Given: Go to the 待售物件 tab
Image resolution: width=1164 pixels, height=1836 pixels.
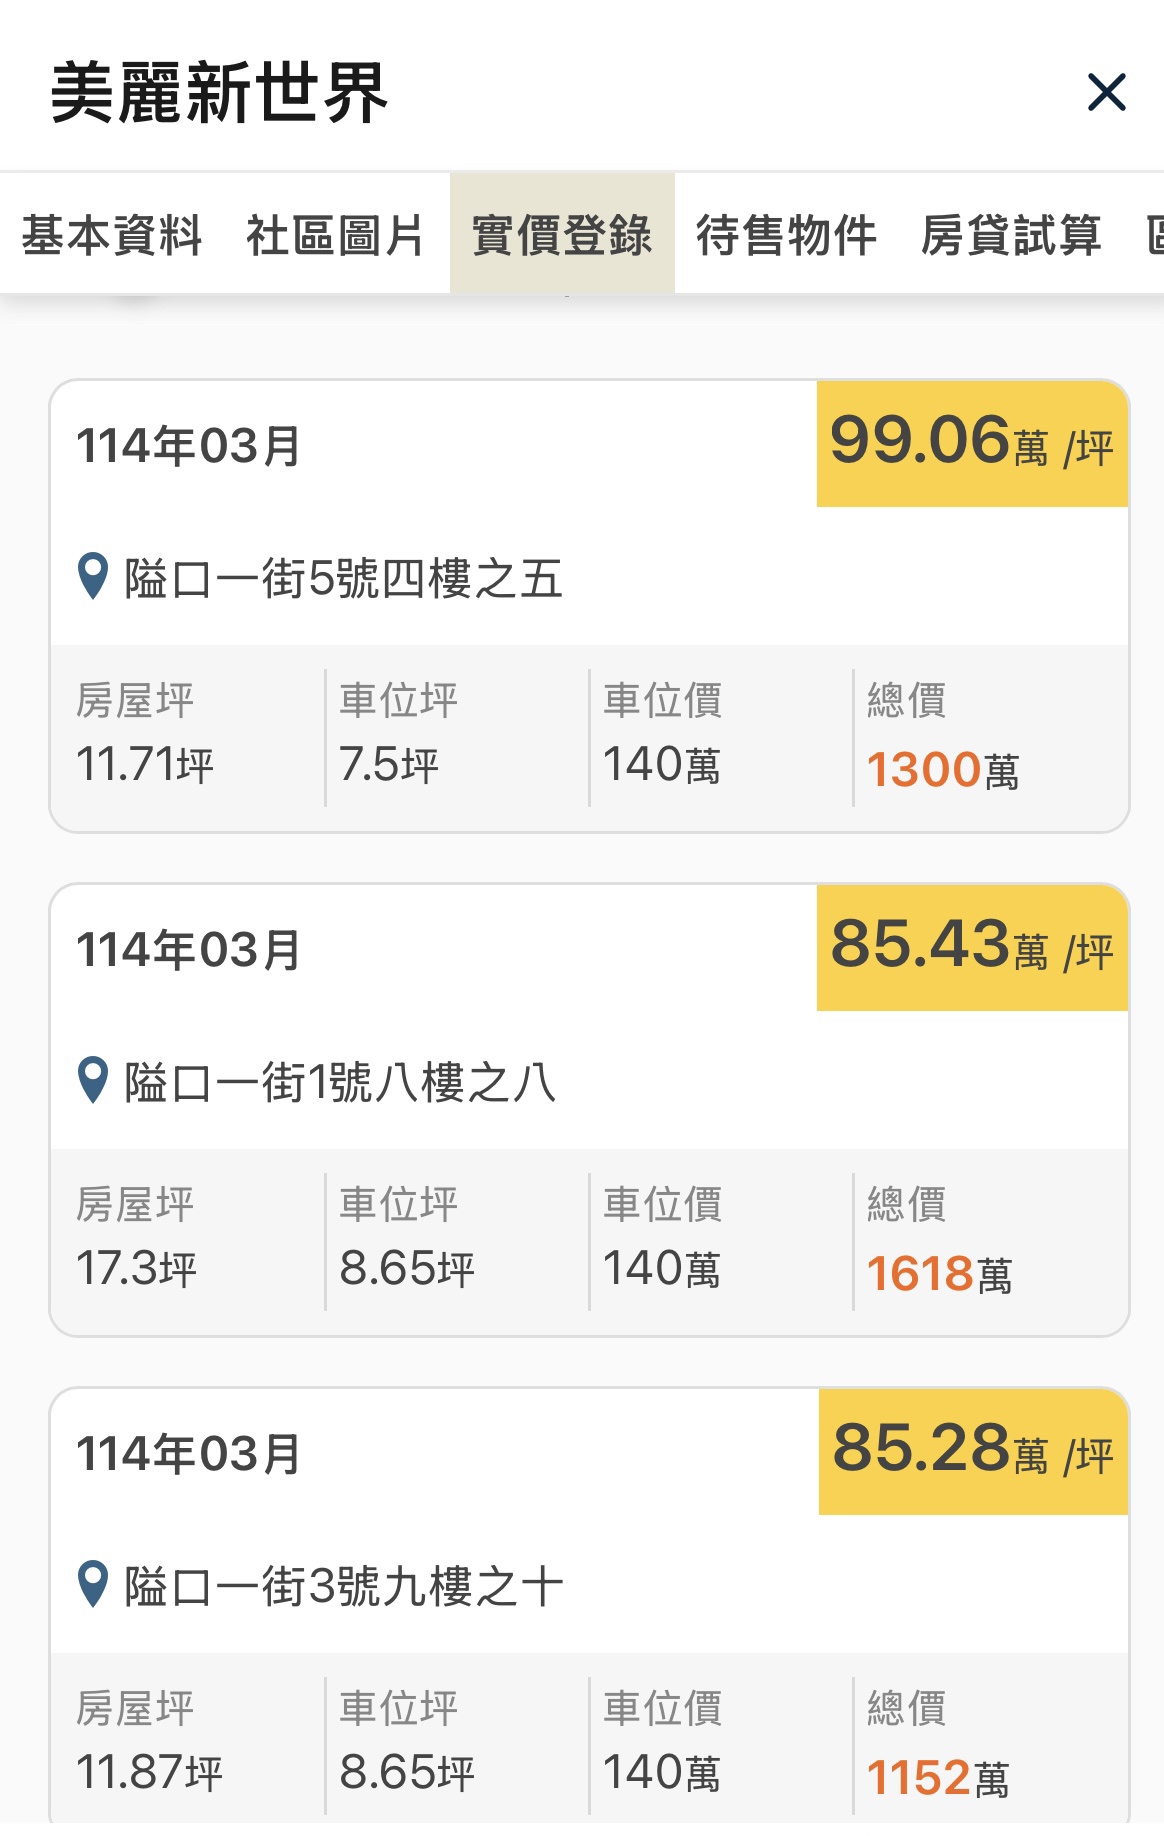Looking at the screenshot, I should 786,235.
